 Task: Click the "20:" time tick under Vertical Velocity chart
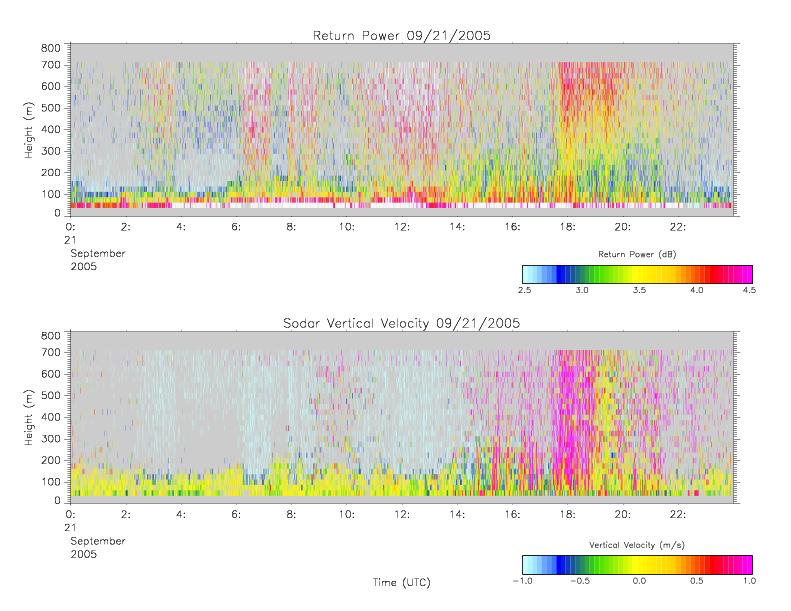click(x=623, y=515)
